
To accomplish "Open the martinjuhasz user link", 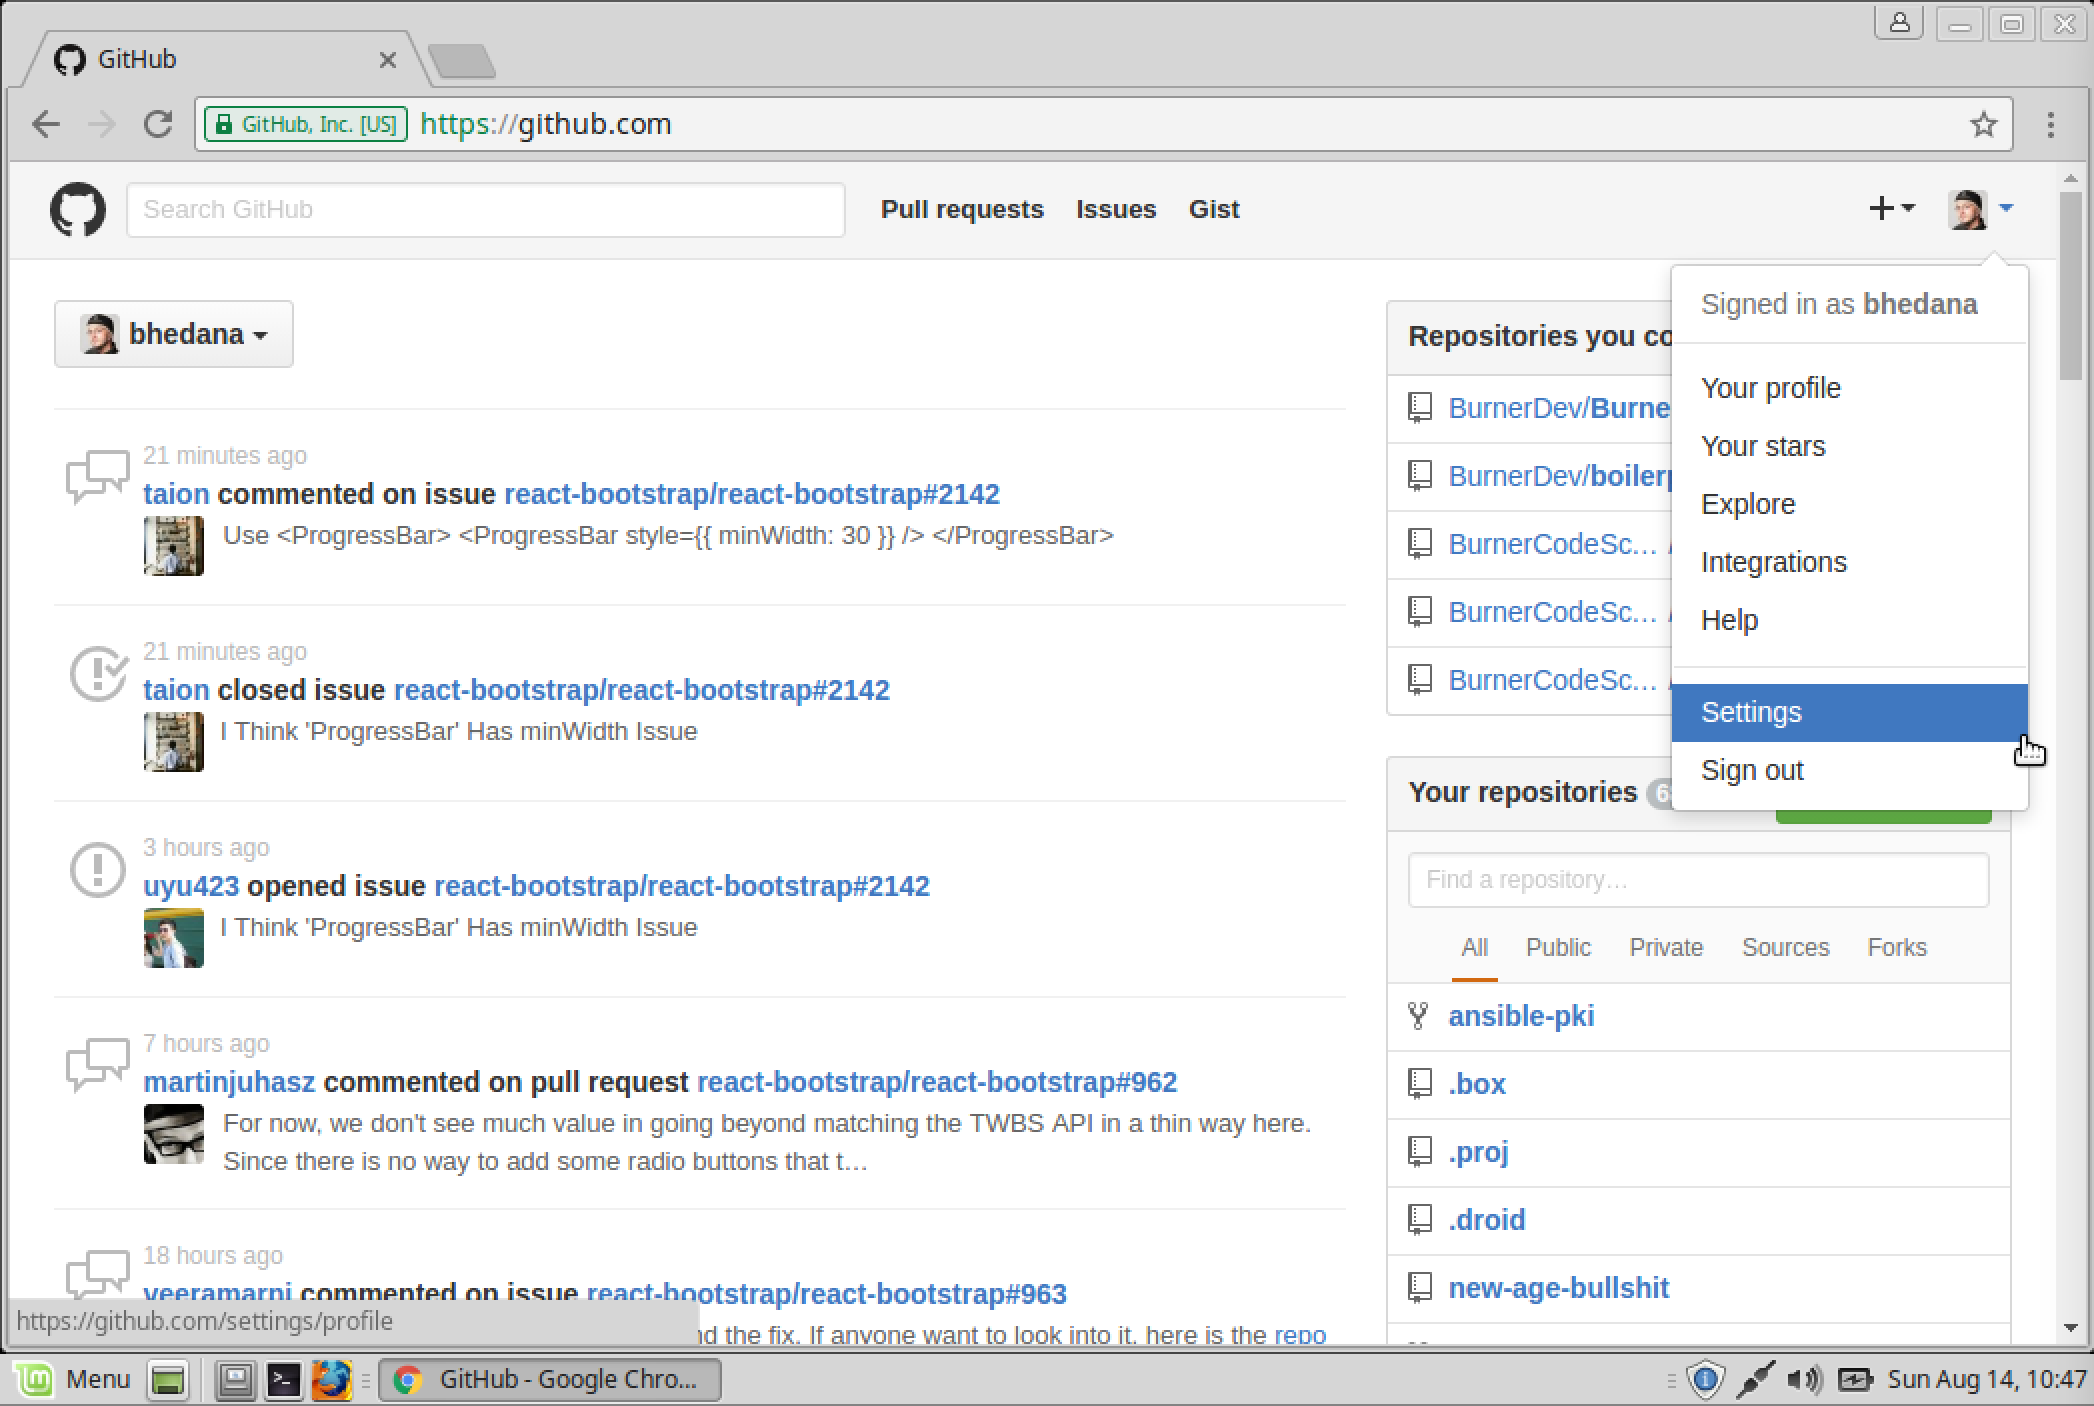I will click(x=229, y=1082).
